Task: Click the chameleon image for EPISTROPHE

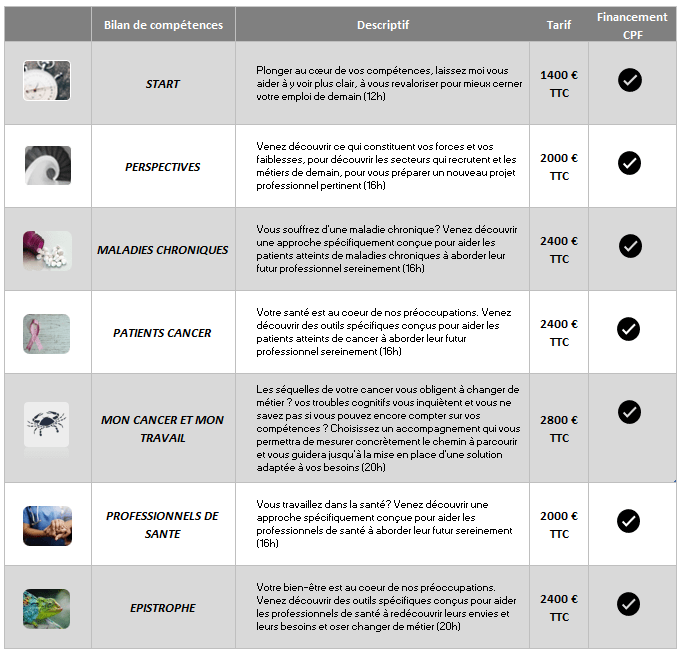Action: 47,608
